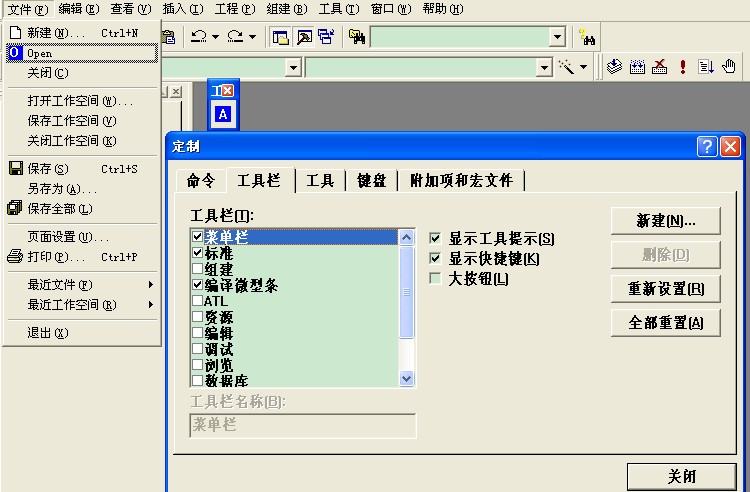The height and width of the screenshot is (492, 750).
Task: Expand the 最近工作空间(R) submenu
Action: [x=81, y=305]
